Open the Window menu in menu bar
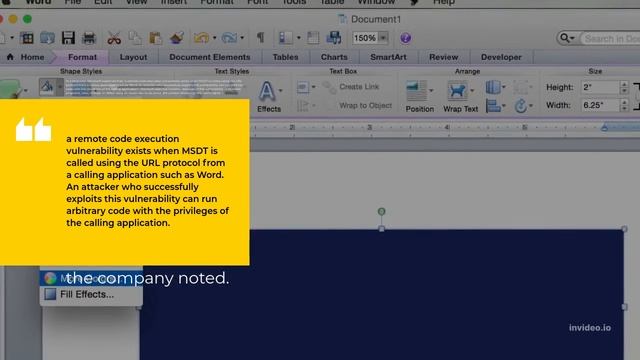Image resolution: width=640 pixels, height=360 pixels. point(376,2)
